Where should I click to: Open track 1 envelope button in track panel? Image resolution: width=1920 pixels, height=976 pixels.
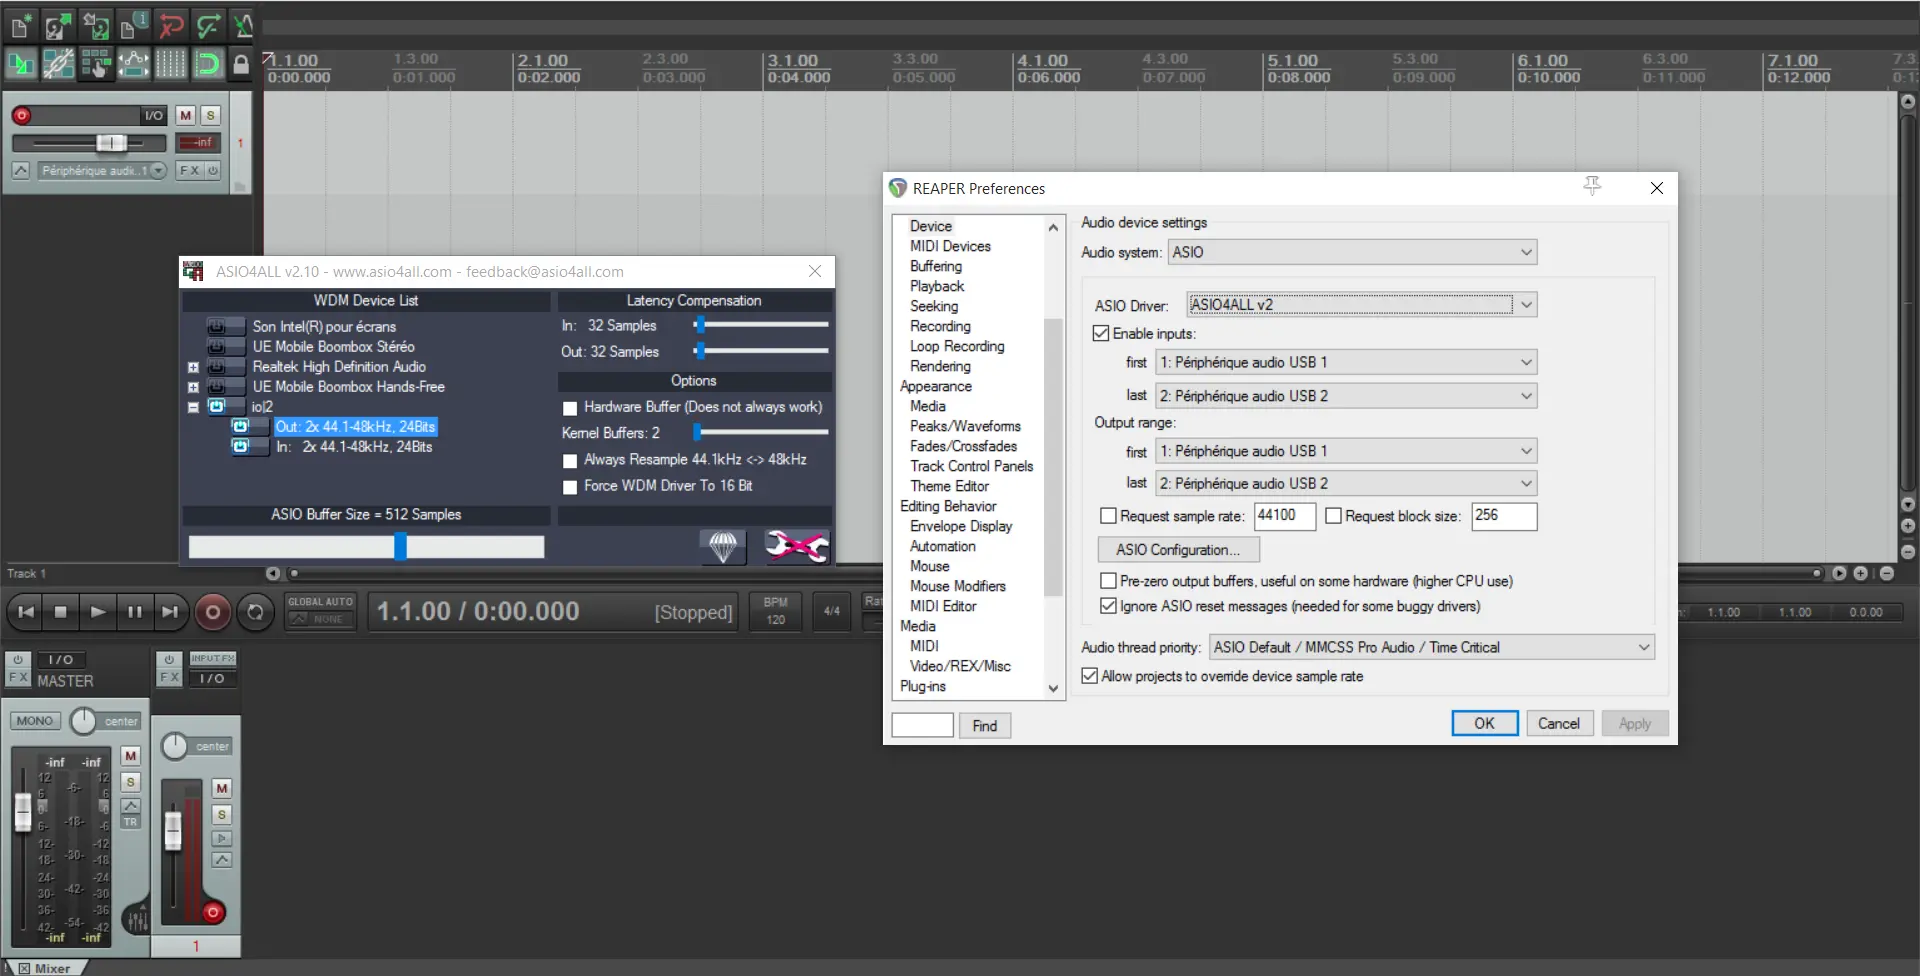(x=20, y=171)
